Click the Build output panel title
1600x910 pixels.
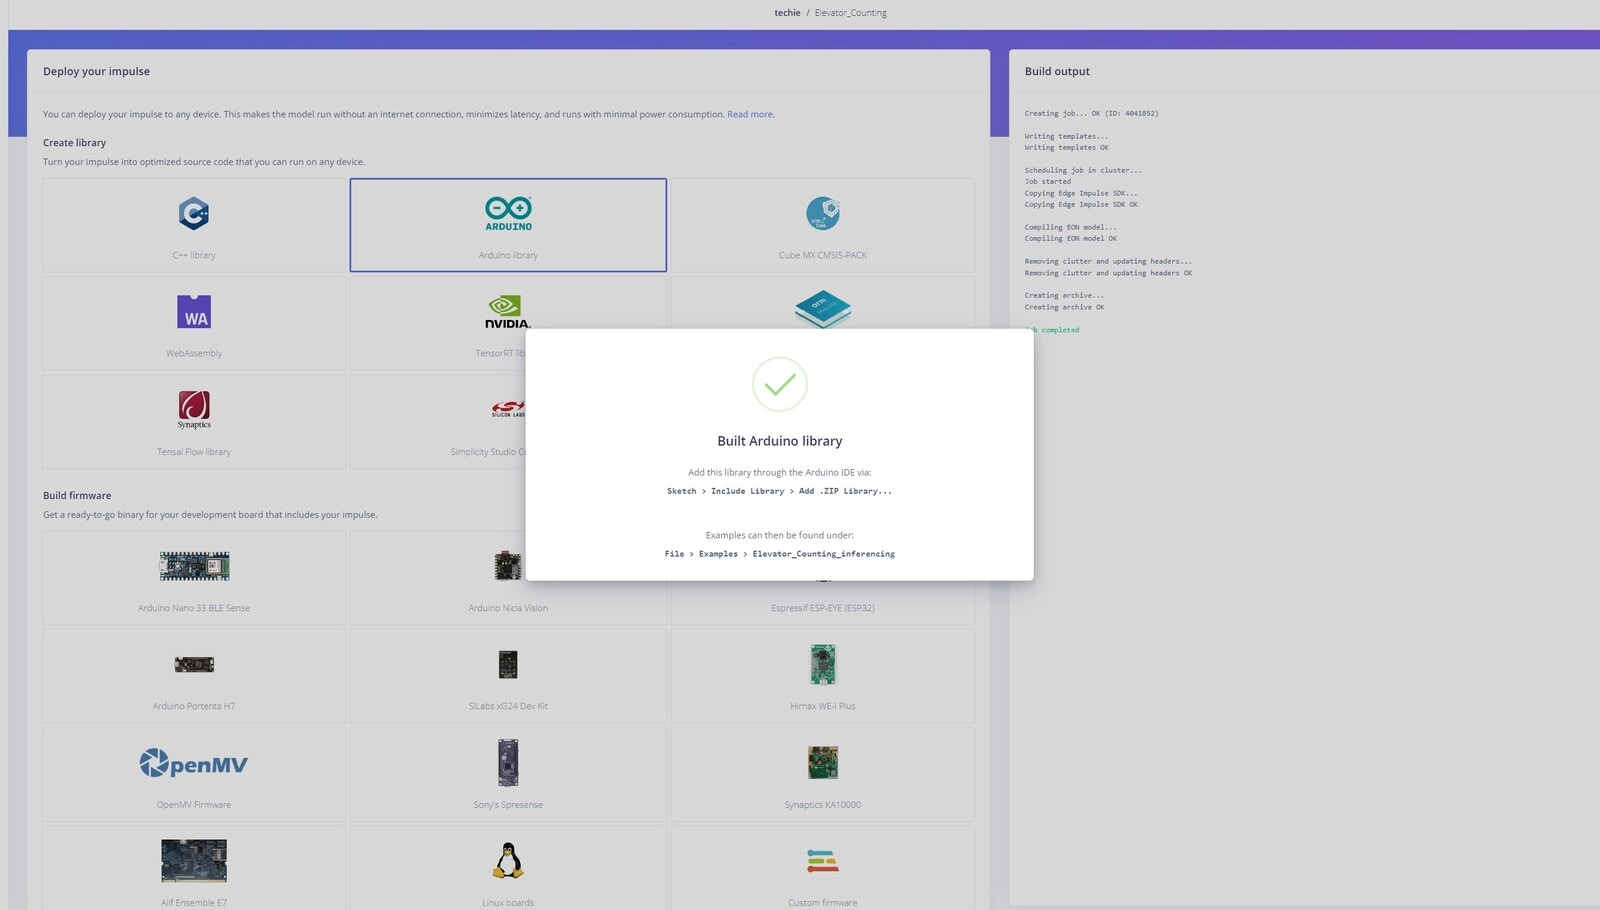click(1057, 72)
